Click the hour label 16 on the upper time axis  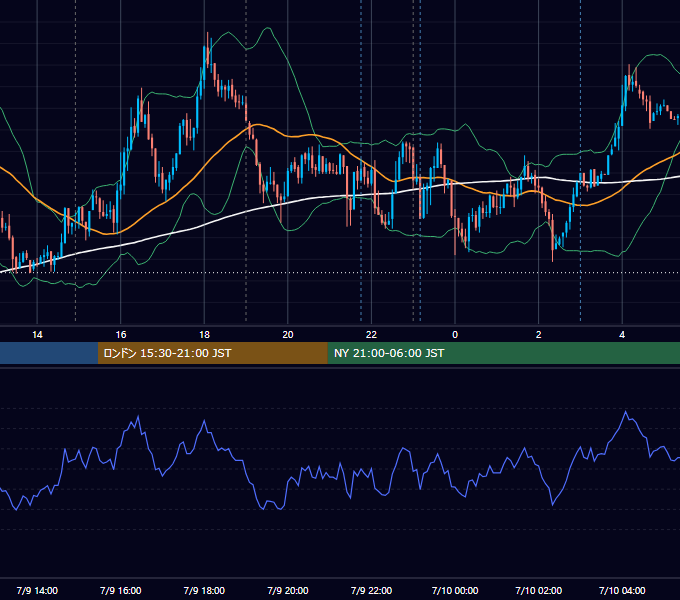121,335
